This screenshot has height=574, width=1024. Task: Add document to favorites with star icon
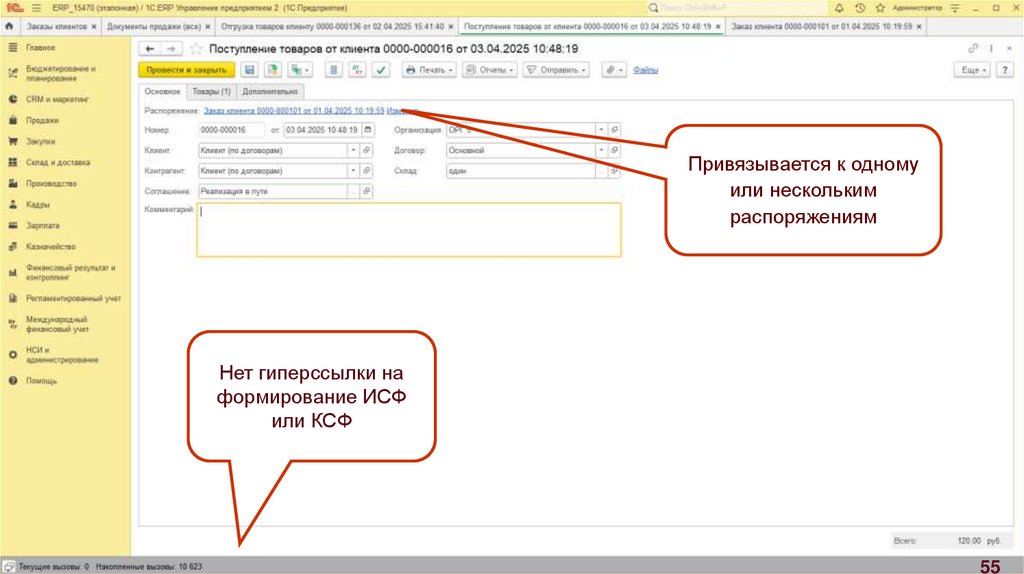[x=195, y=49]
